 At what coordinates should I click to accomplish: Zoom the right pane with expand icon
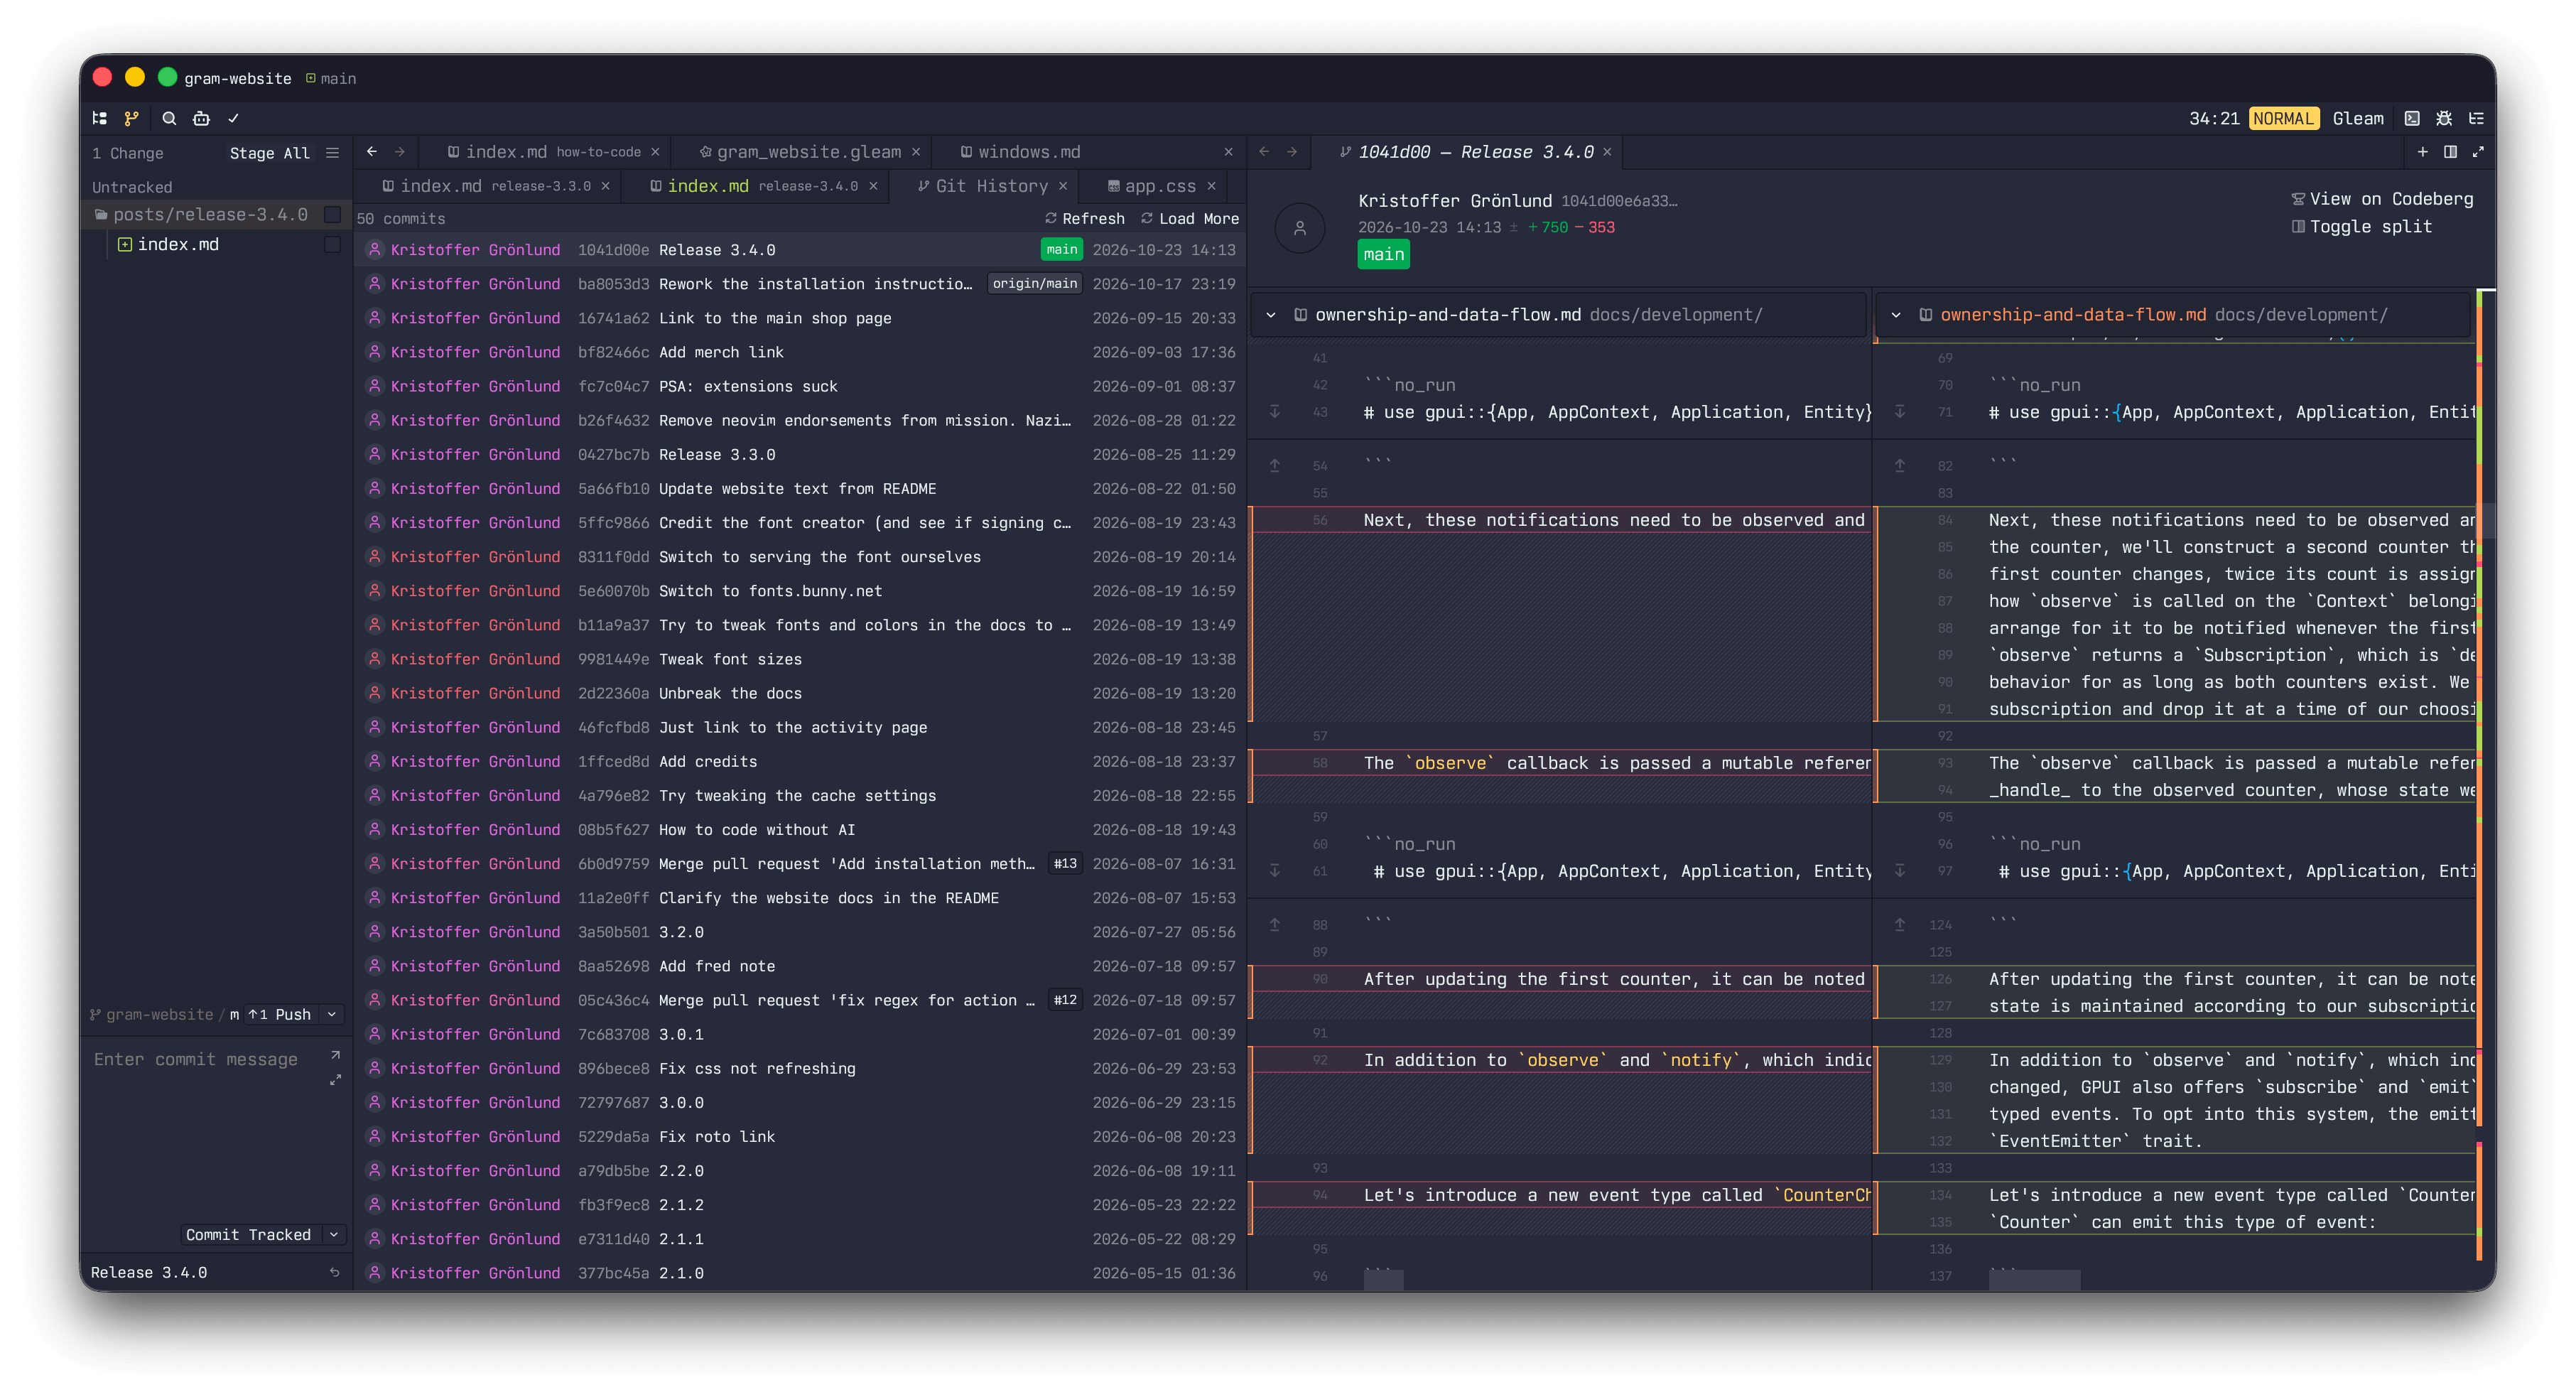(2478, 152)
